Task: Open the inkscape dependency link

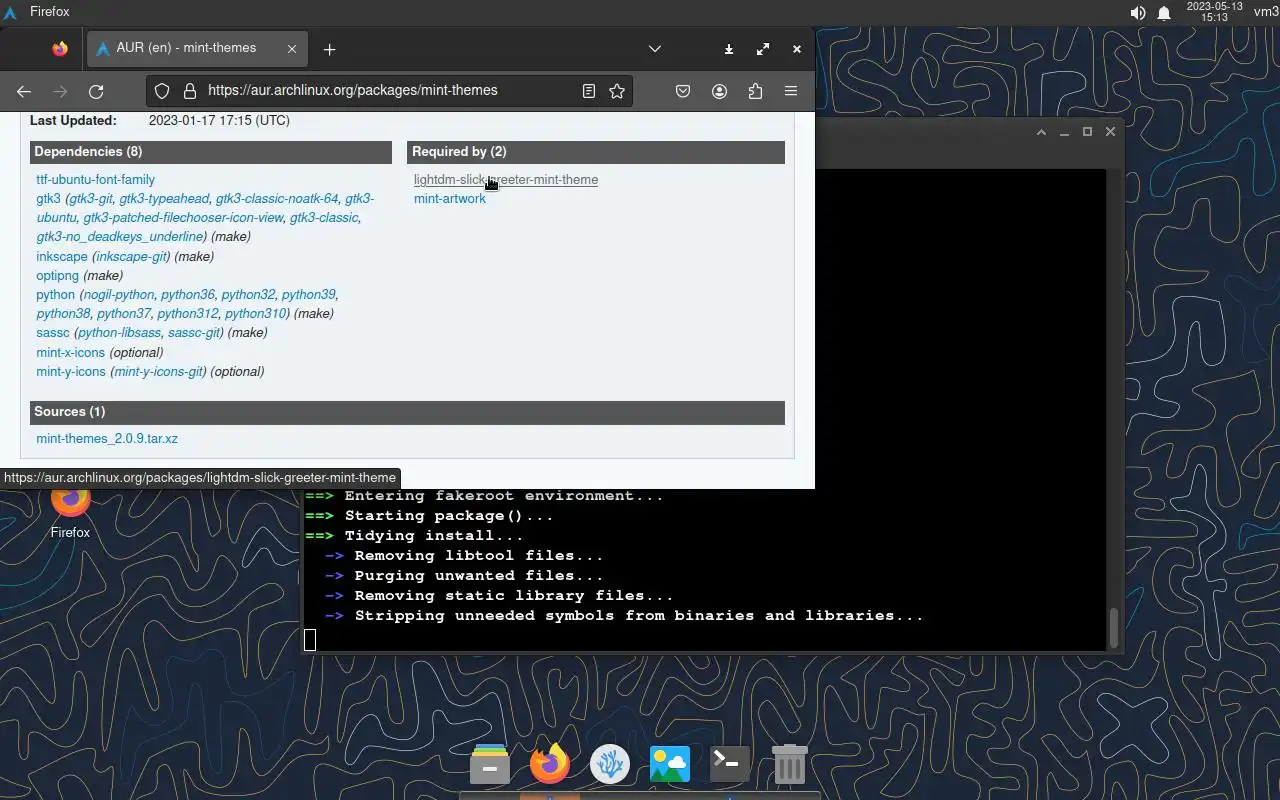Action: (x=62, y=257)
